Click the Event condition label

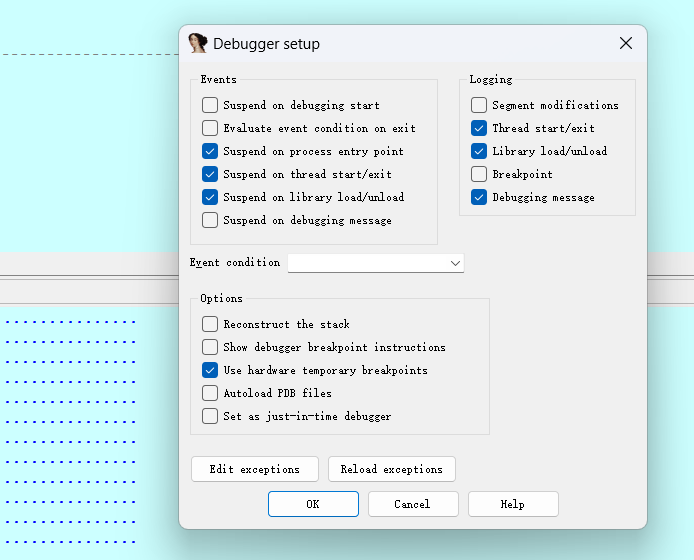[x=235, y=263]
